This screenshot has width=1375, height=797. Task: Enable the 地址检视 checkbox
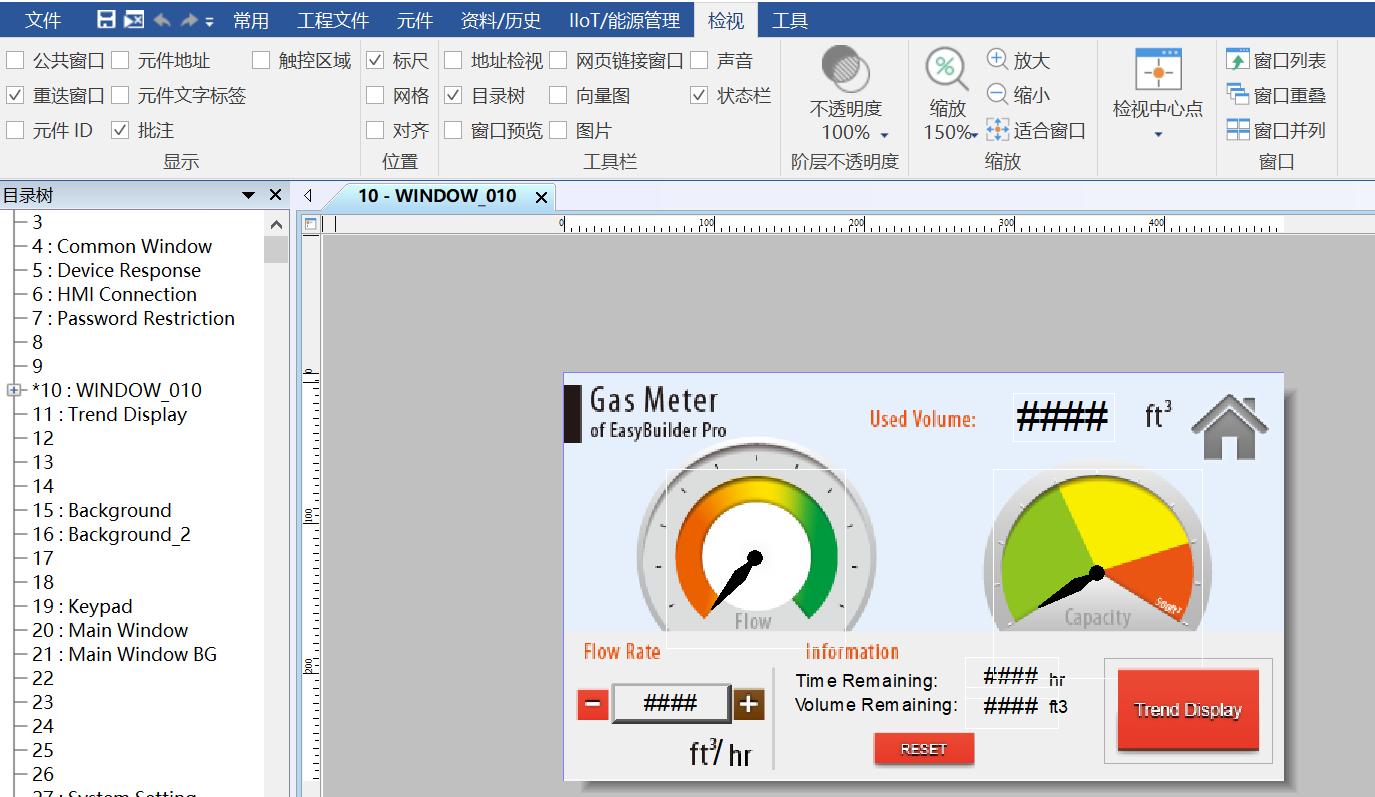[x=453, y=61]
